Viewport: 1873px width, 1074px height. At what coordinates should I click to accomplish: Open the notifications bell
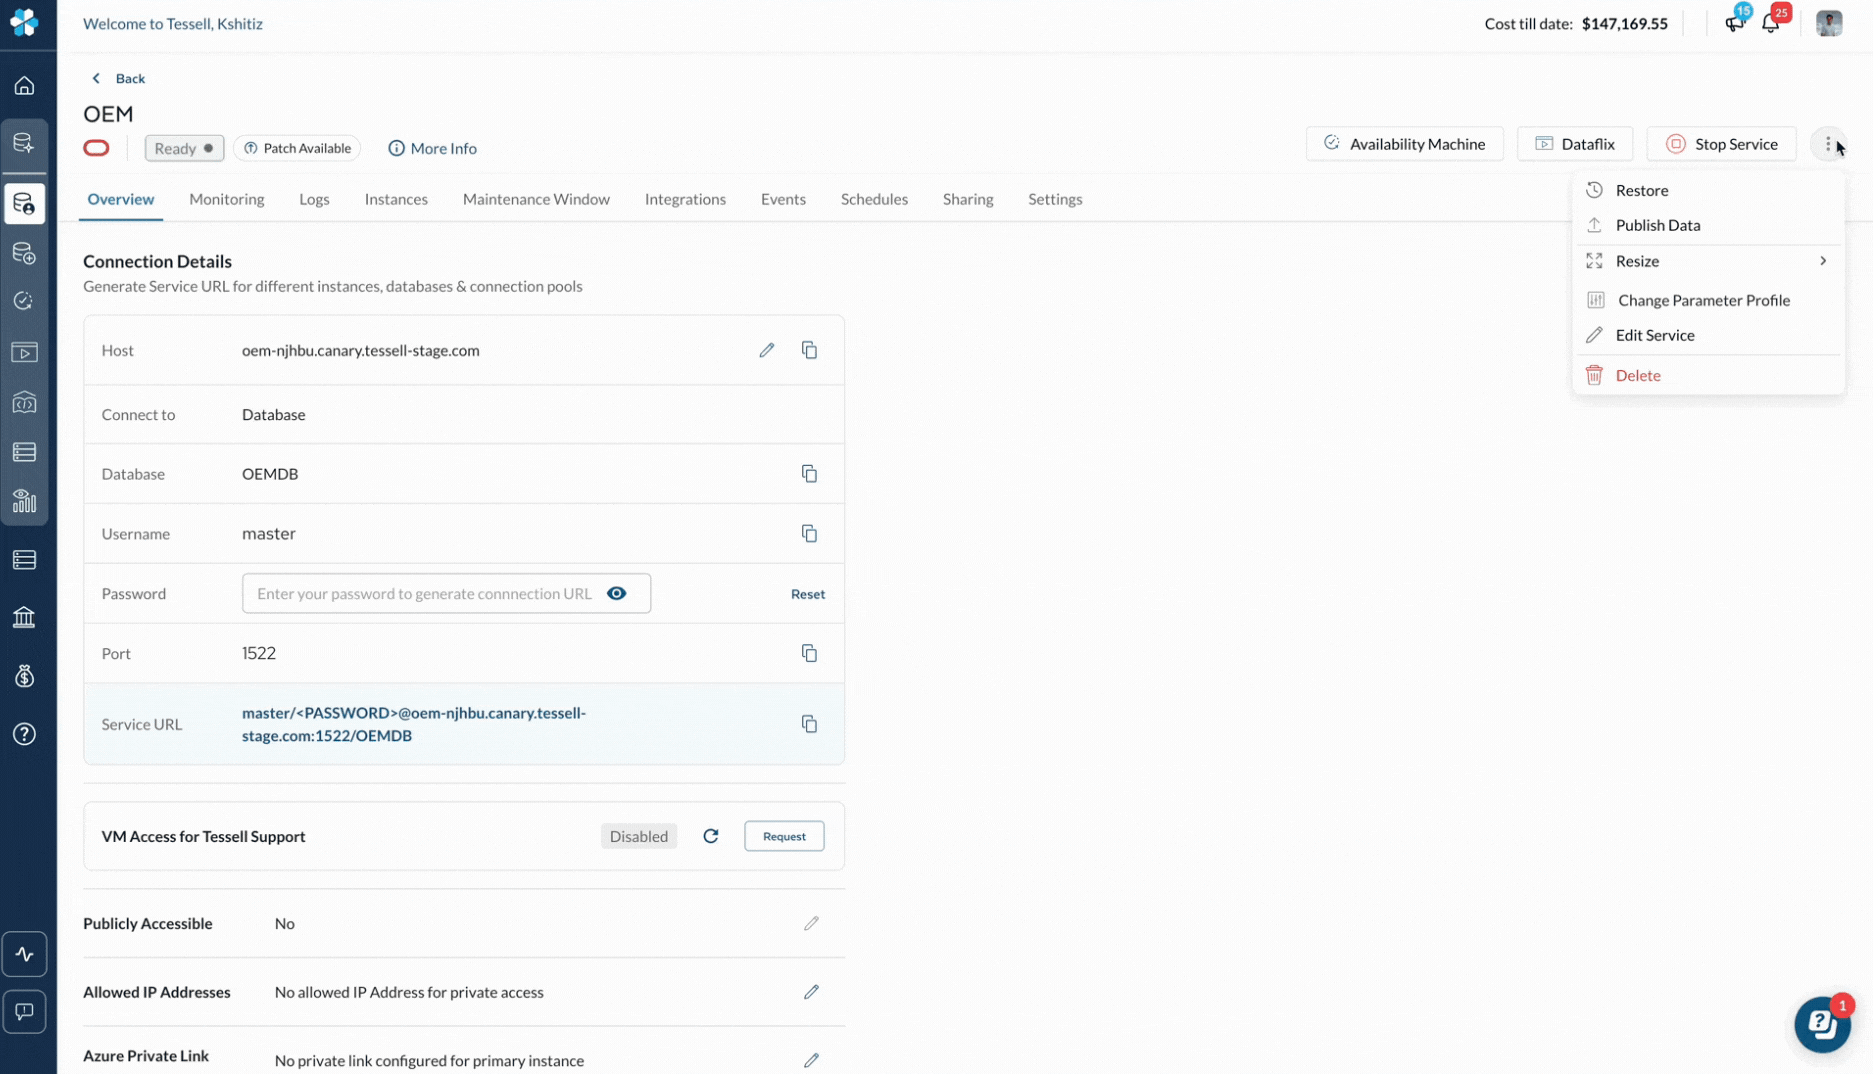point(1770,24)
